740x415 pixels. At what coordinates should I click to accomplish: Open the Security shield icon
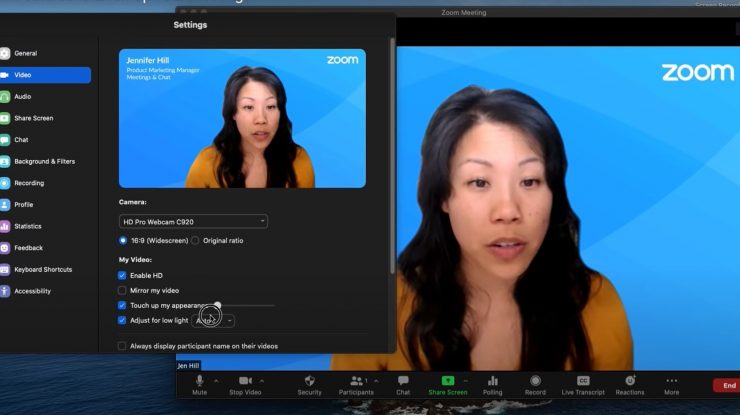(x=310, y=381)
